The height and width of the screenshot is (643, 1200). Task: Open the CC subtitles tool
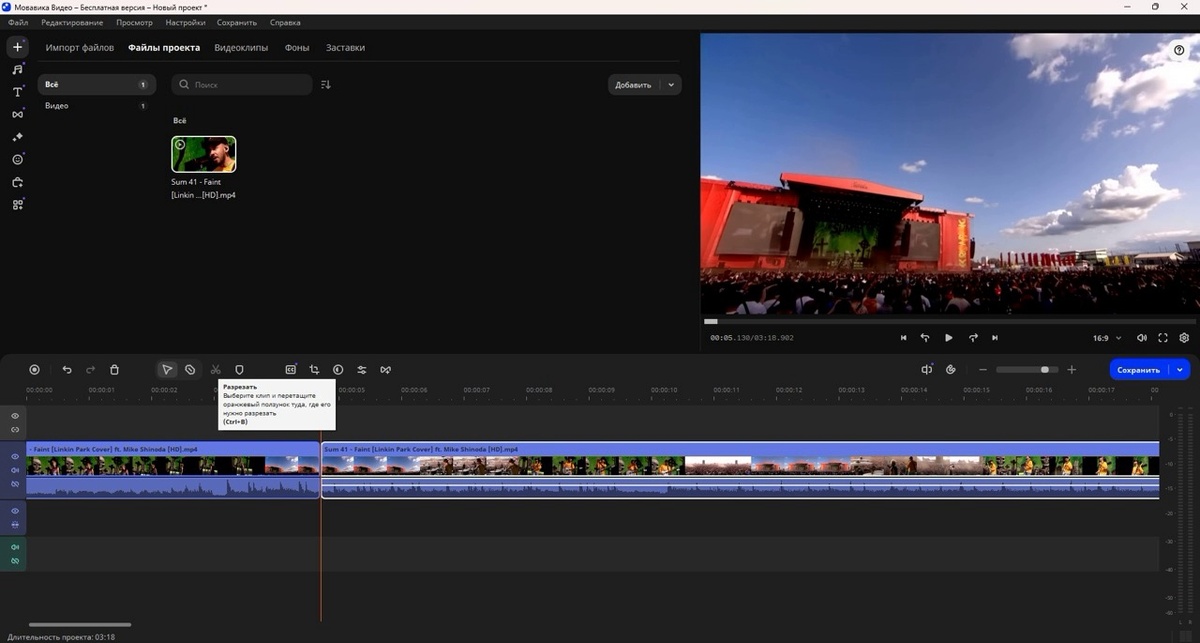[290, 369]
